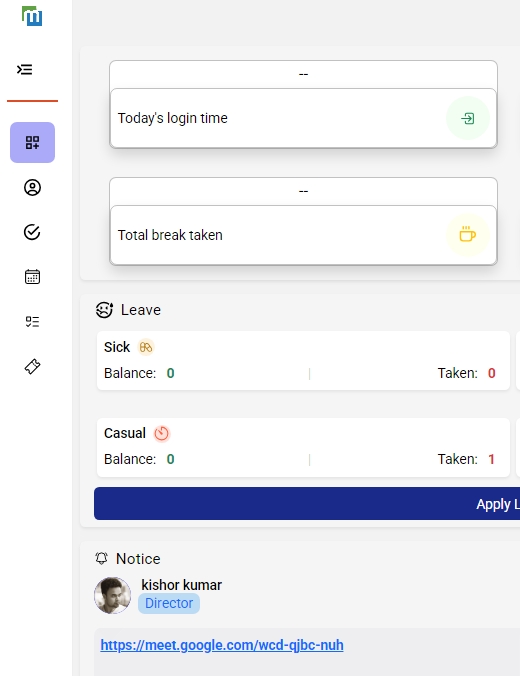Click Sick leave Taken value 0
The image size is (520, 676).
coord(492,373)
